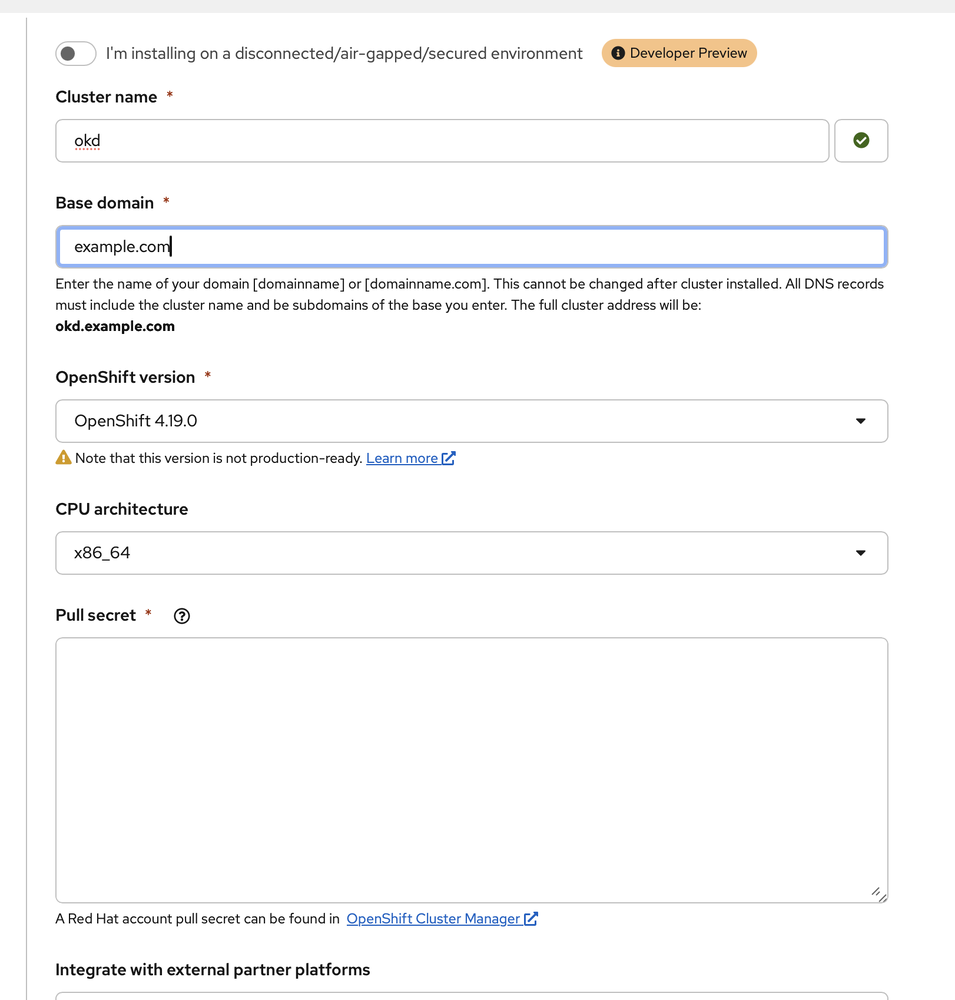955x1000 pixels.
Task: Click the disconnected environment toggle label text
Action: tap(344, 54)
